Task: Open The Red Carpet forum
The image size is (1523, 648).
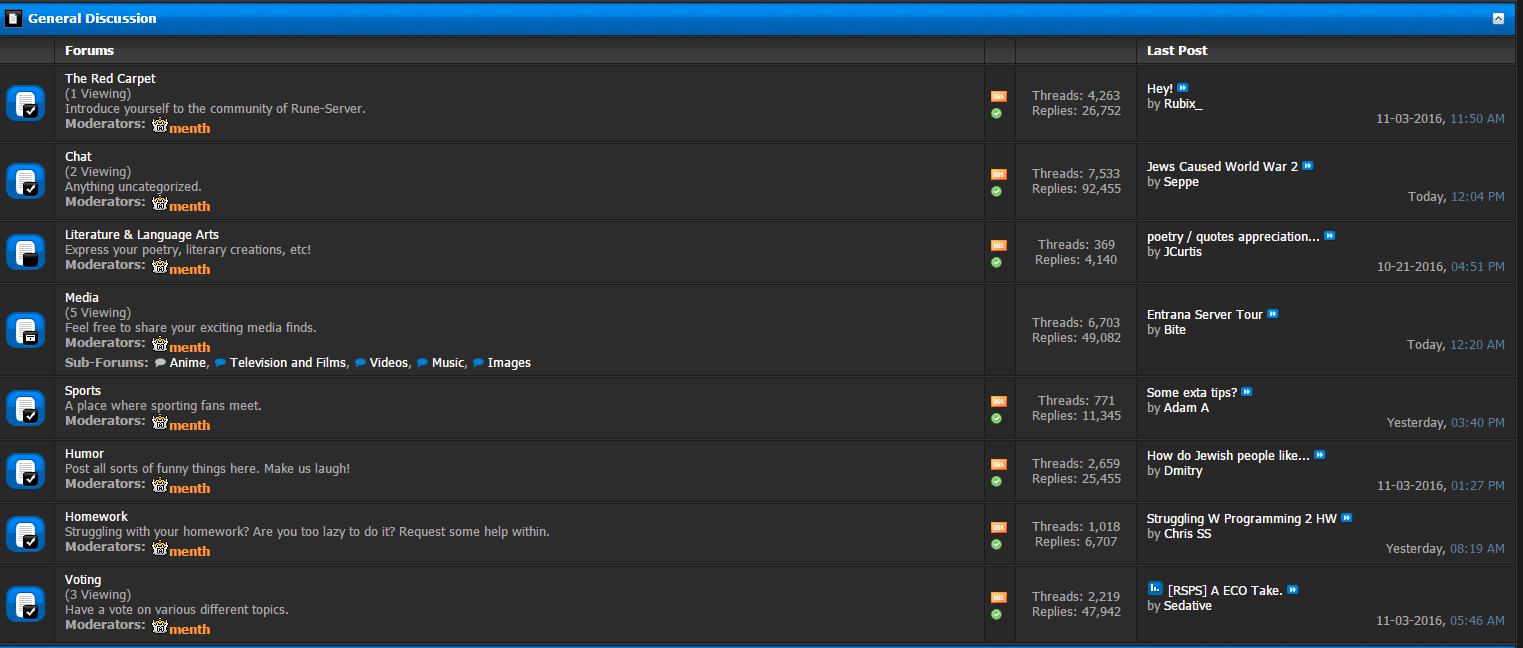Action: (110, 78)
